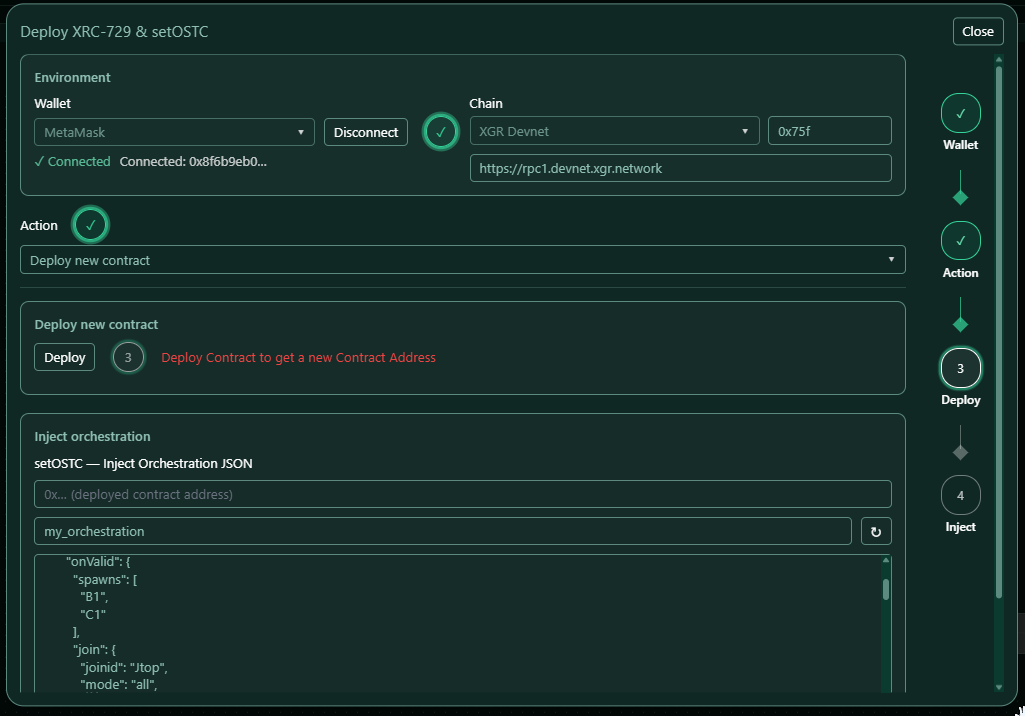Click the diamond connector between Action and Deploy
Viewport: 1025px width, 716px height.
(x=960, y=324)
